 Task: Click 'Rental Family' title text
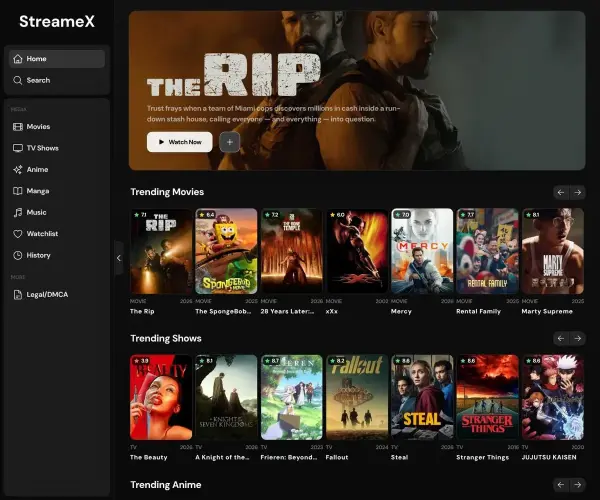tap(478, 311)
